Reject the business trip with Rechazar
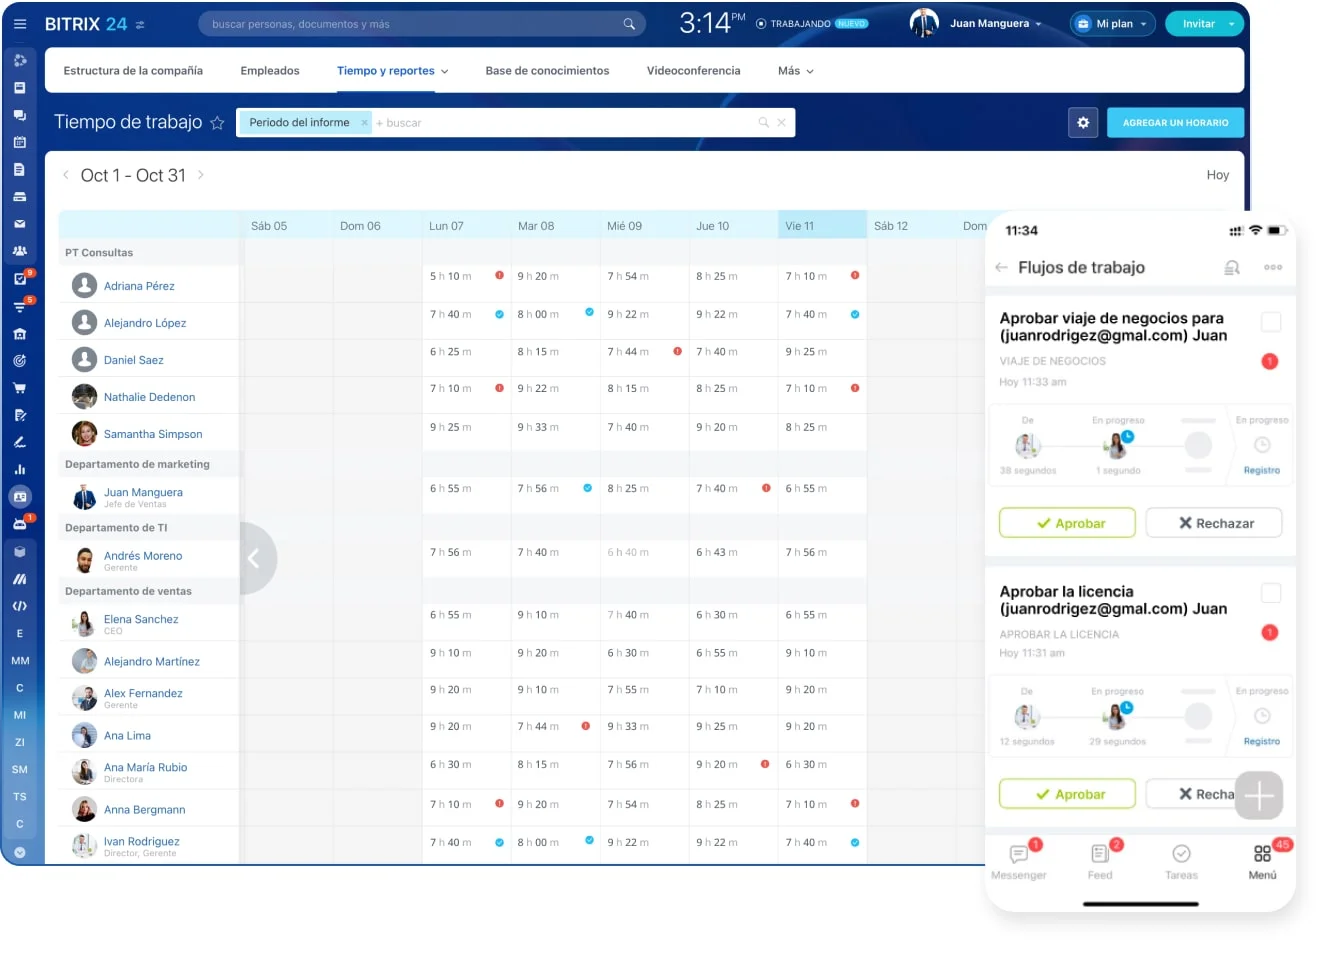Screen dimensions: 1344x960 tap(1214, 523)
